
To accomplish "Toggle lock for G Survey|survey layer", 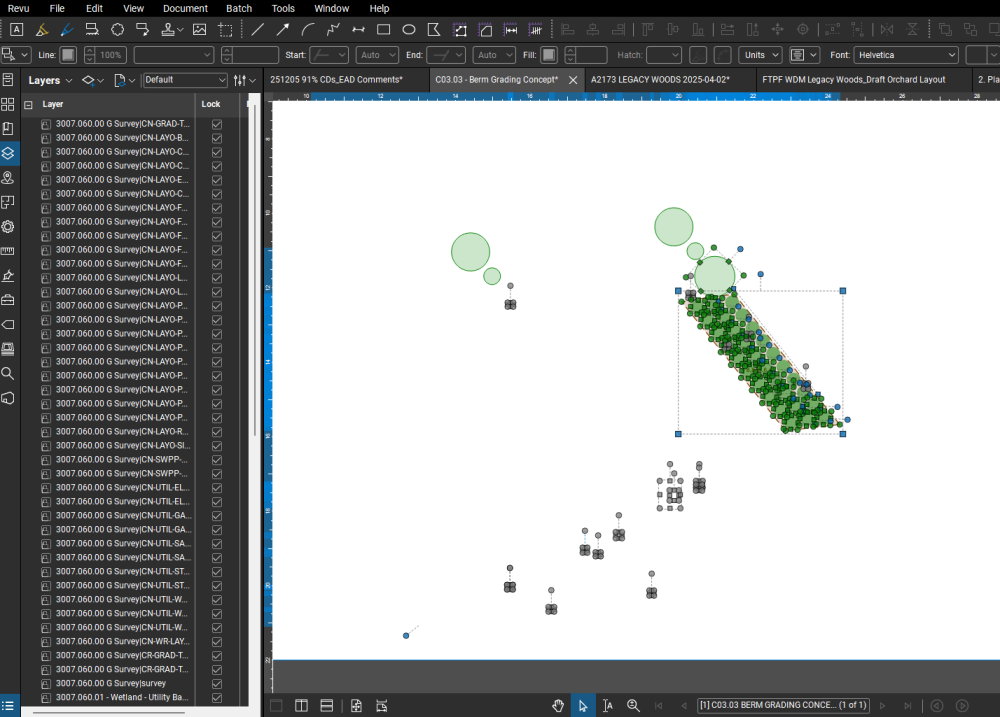I will point(217,684).
